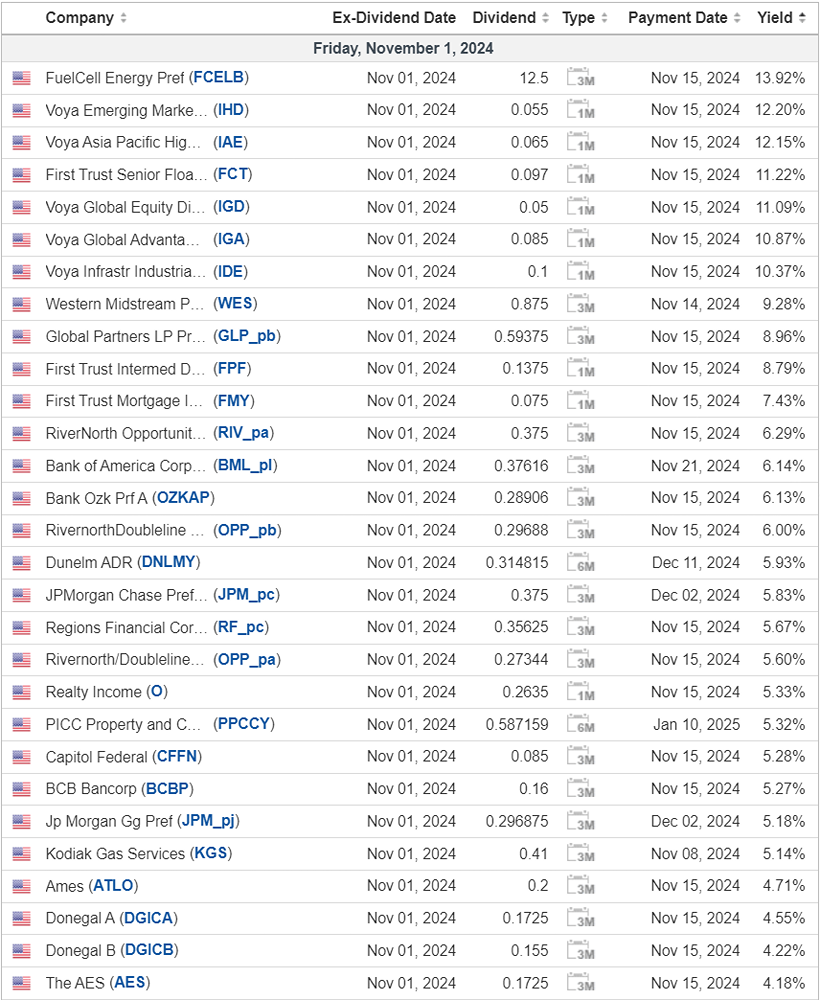Open the DNLMY ticker link
Image resolution: width=820 pixels, height=1000 pixels.
(x=170, y=563)
